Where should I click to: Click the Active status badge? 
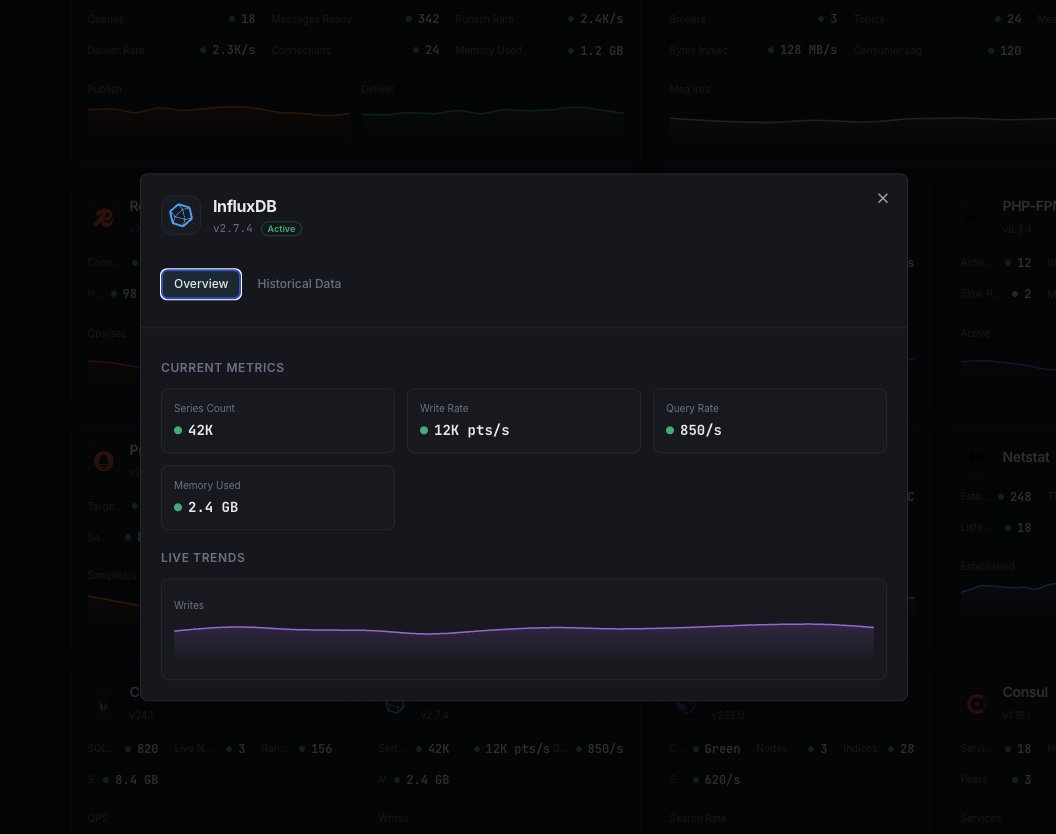(x=281, y=228)
